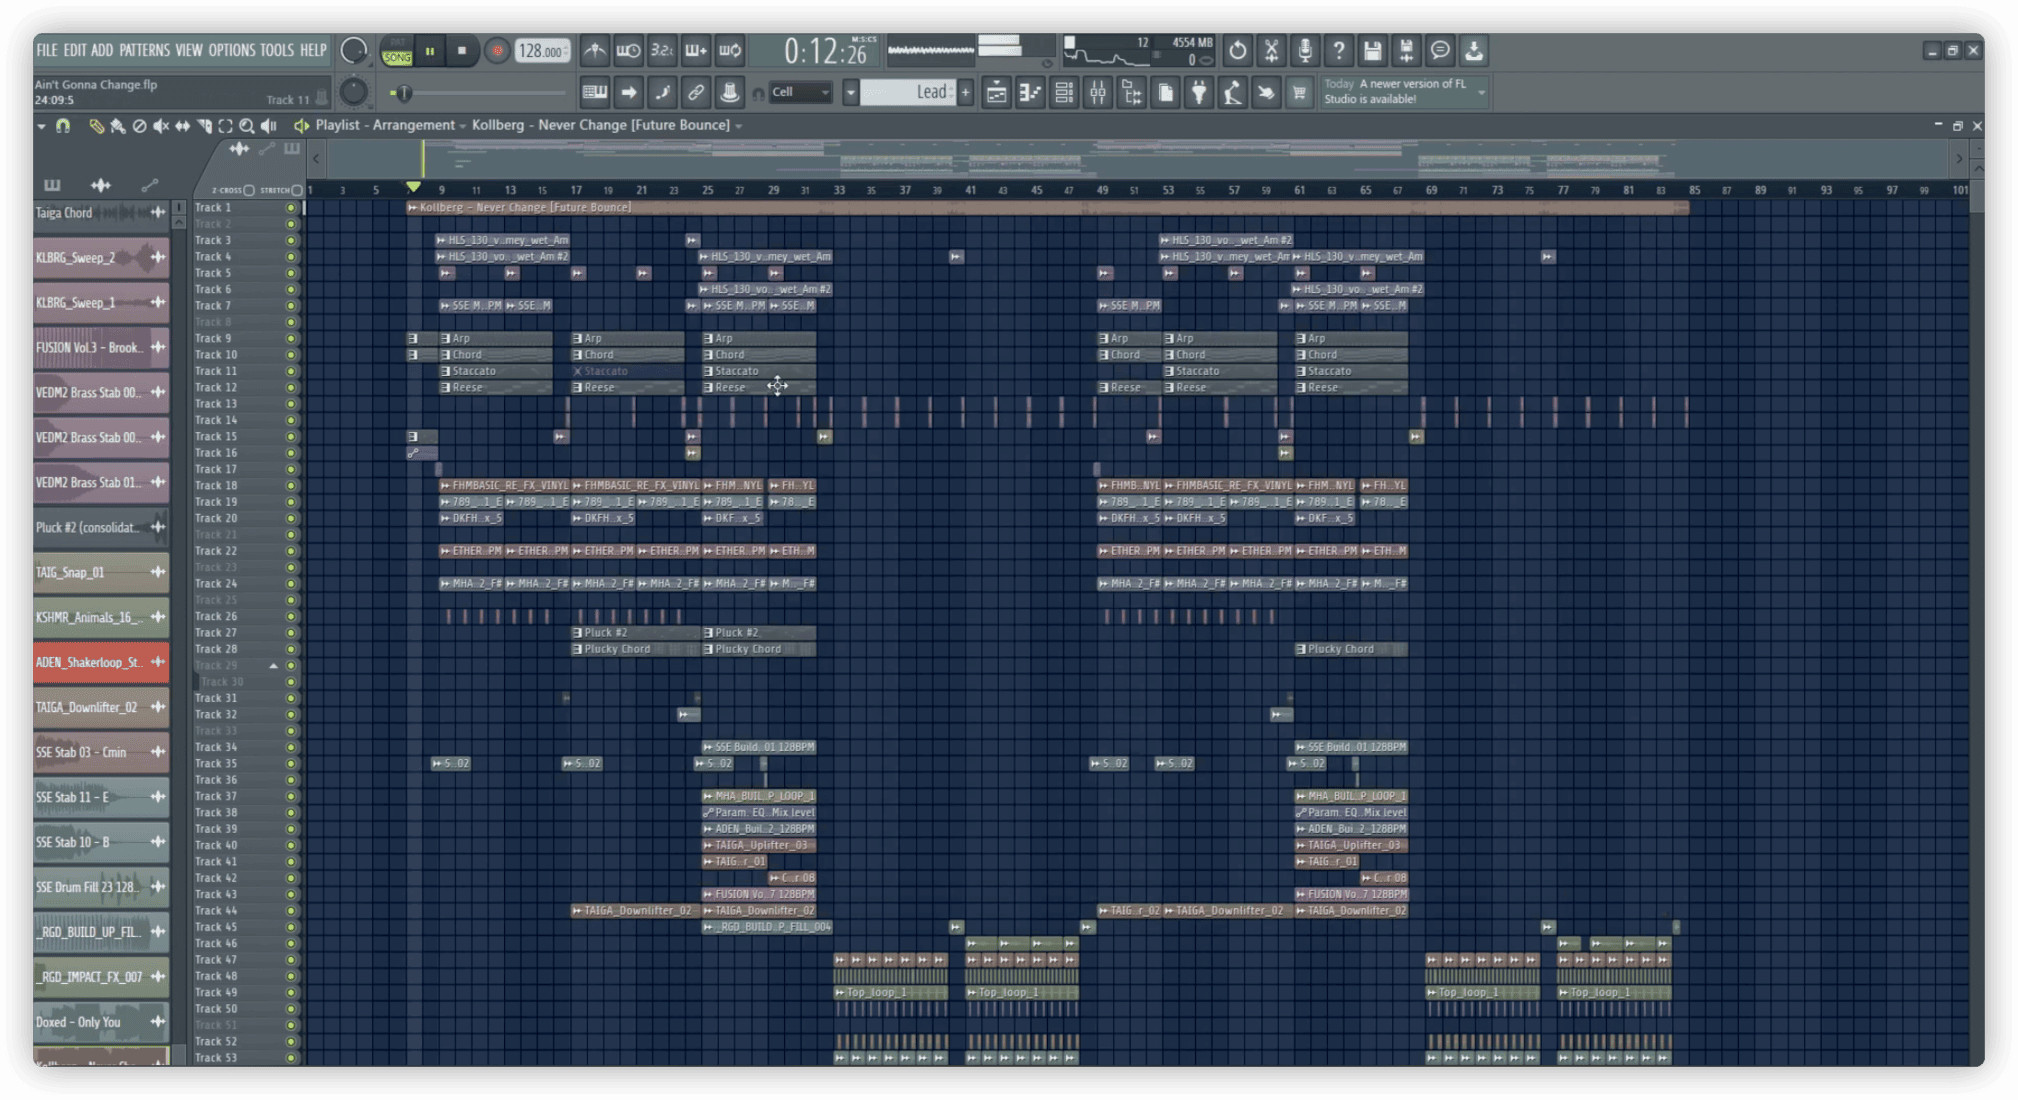Toggle loop recording icon

pos(730,50)
